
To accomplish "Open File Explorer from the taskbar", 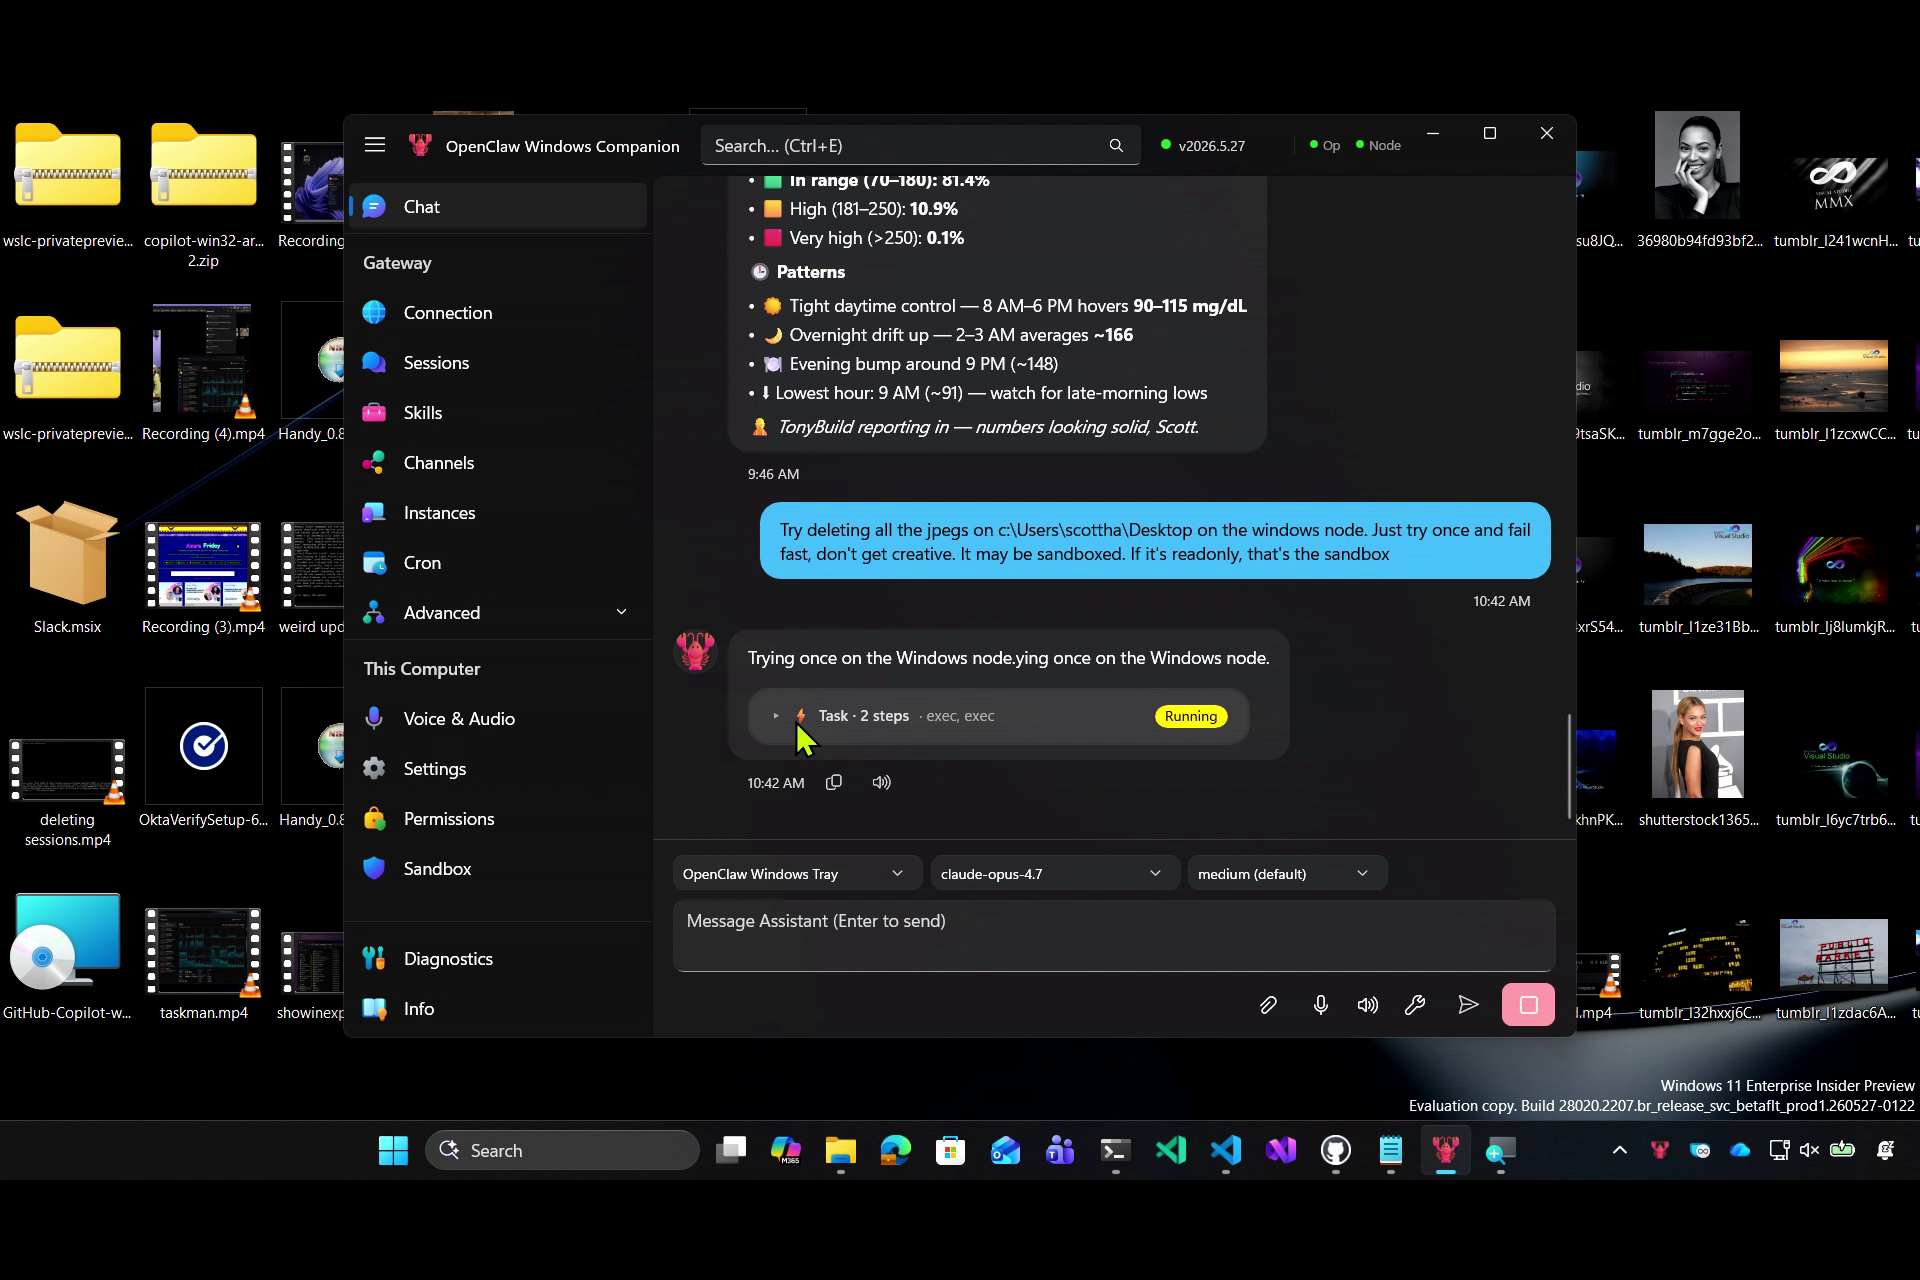I will pos(840,1150).
